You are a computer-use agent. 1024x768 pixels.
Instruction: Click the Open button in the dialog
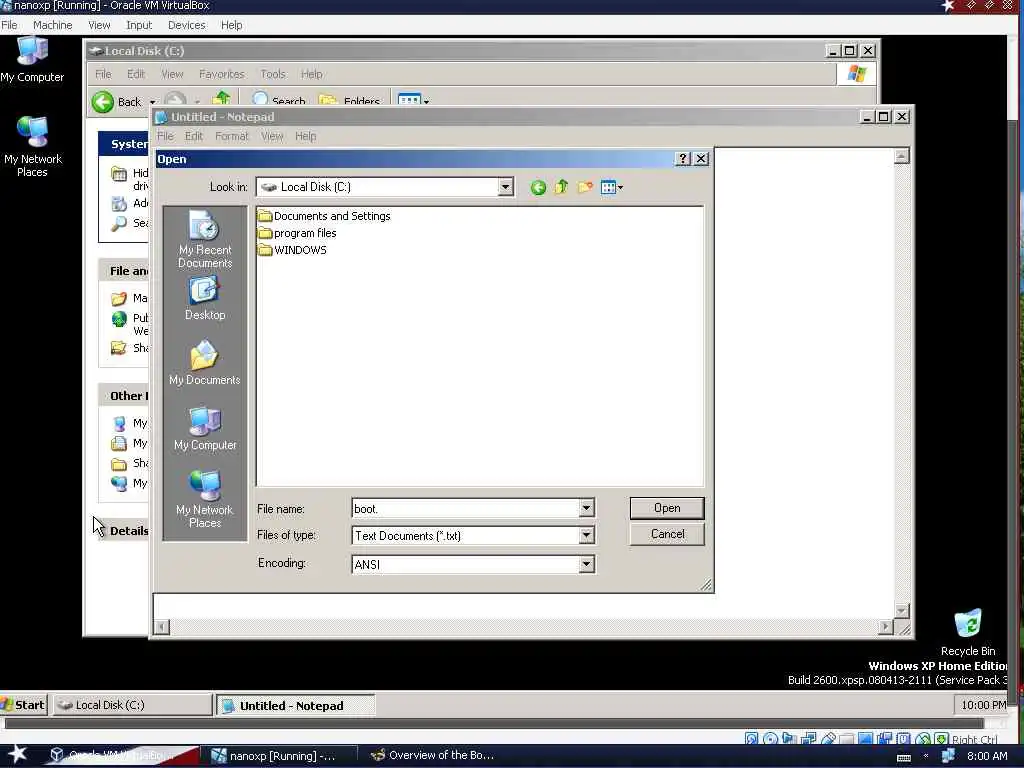tap(667, 508)
